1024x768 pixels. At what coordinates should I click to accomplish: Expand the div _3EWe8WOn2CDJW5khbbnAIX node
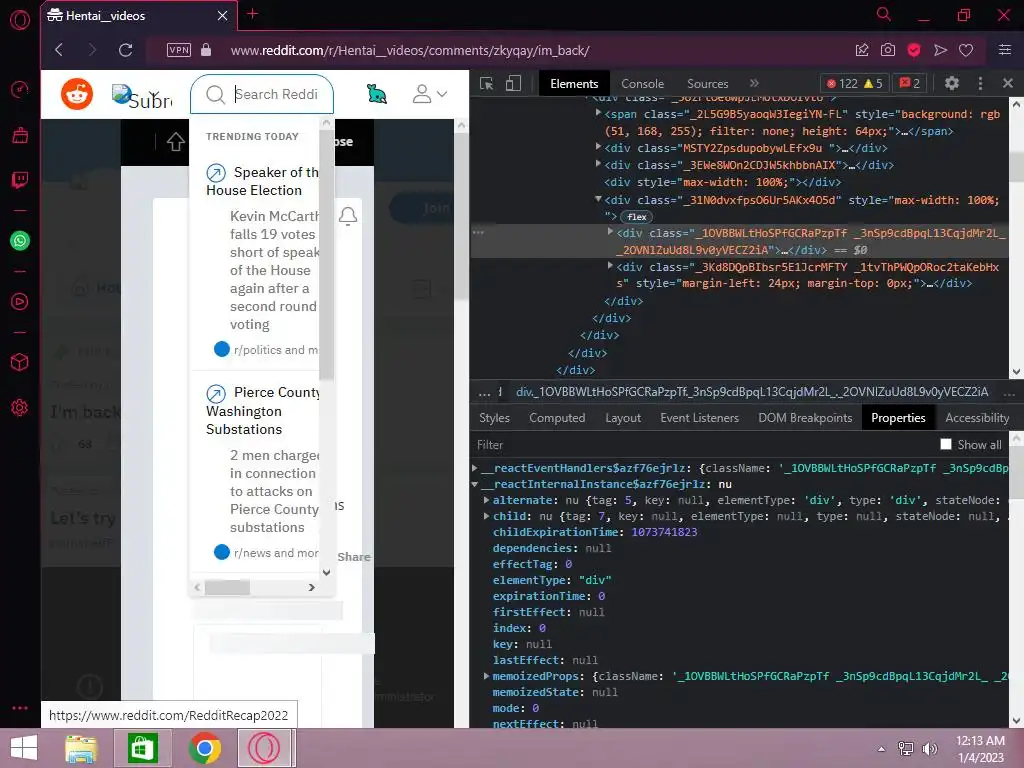[598, 164]
